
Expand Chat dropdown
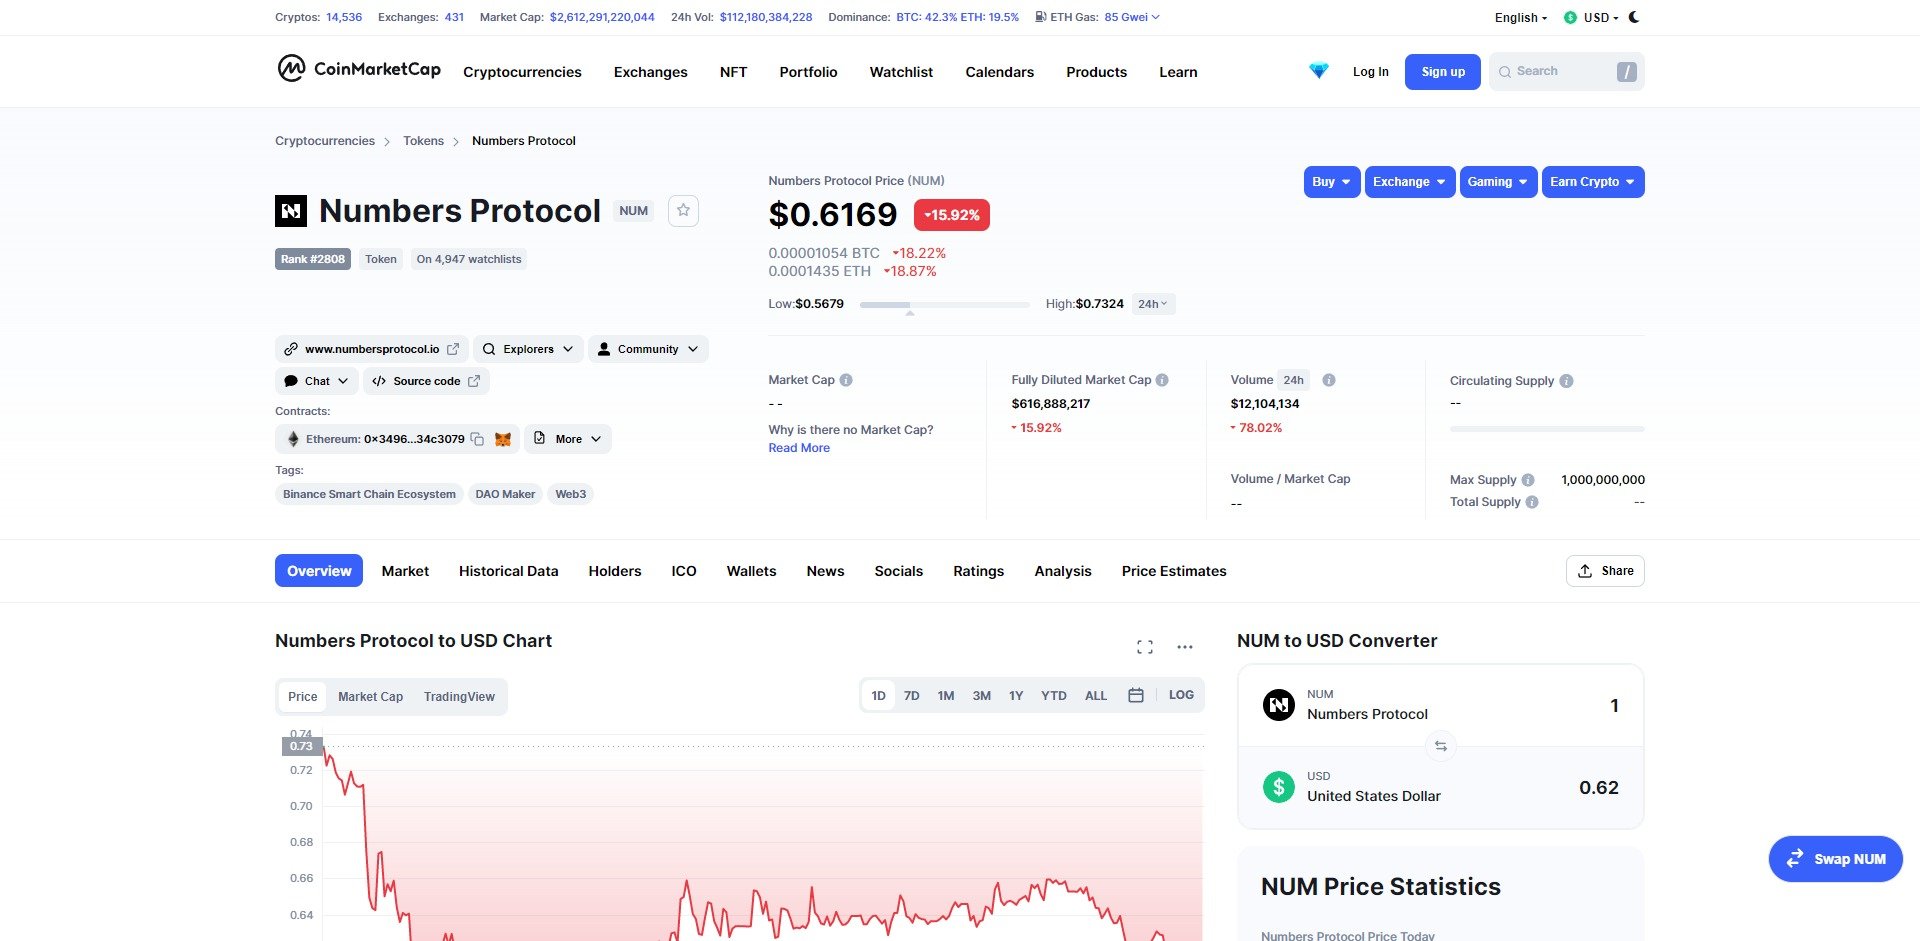pyautogui.click(x=316, y=381)
